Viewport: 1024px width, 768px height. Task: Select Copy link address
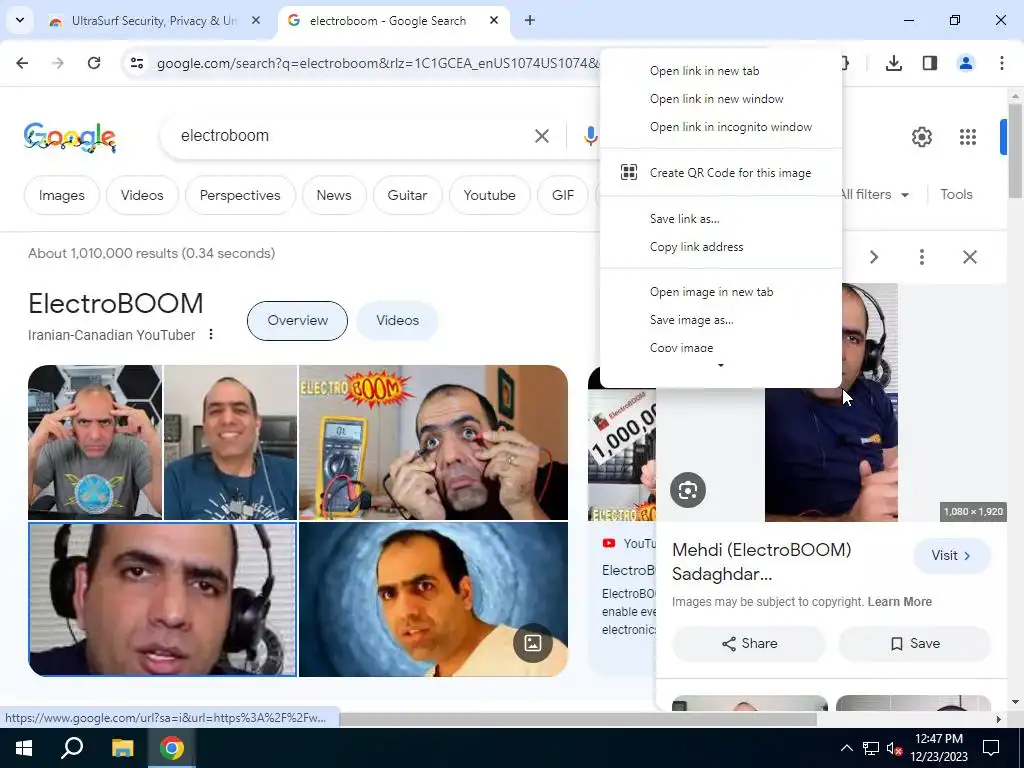coord(721,247)
